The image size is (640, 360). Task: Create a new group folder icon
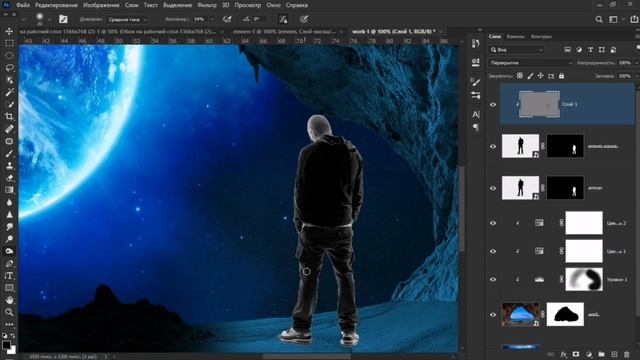[x=601, y=354]
